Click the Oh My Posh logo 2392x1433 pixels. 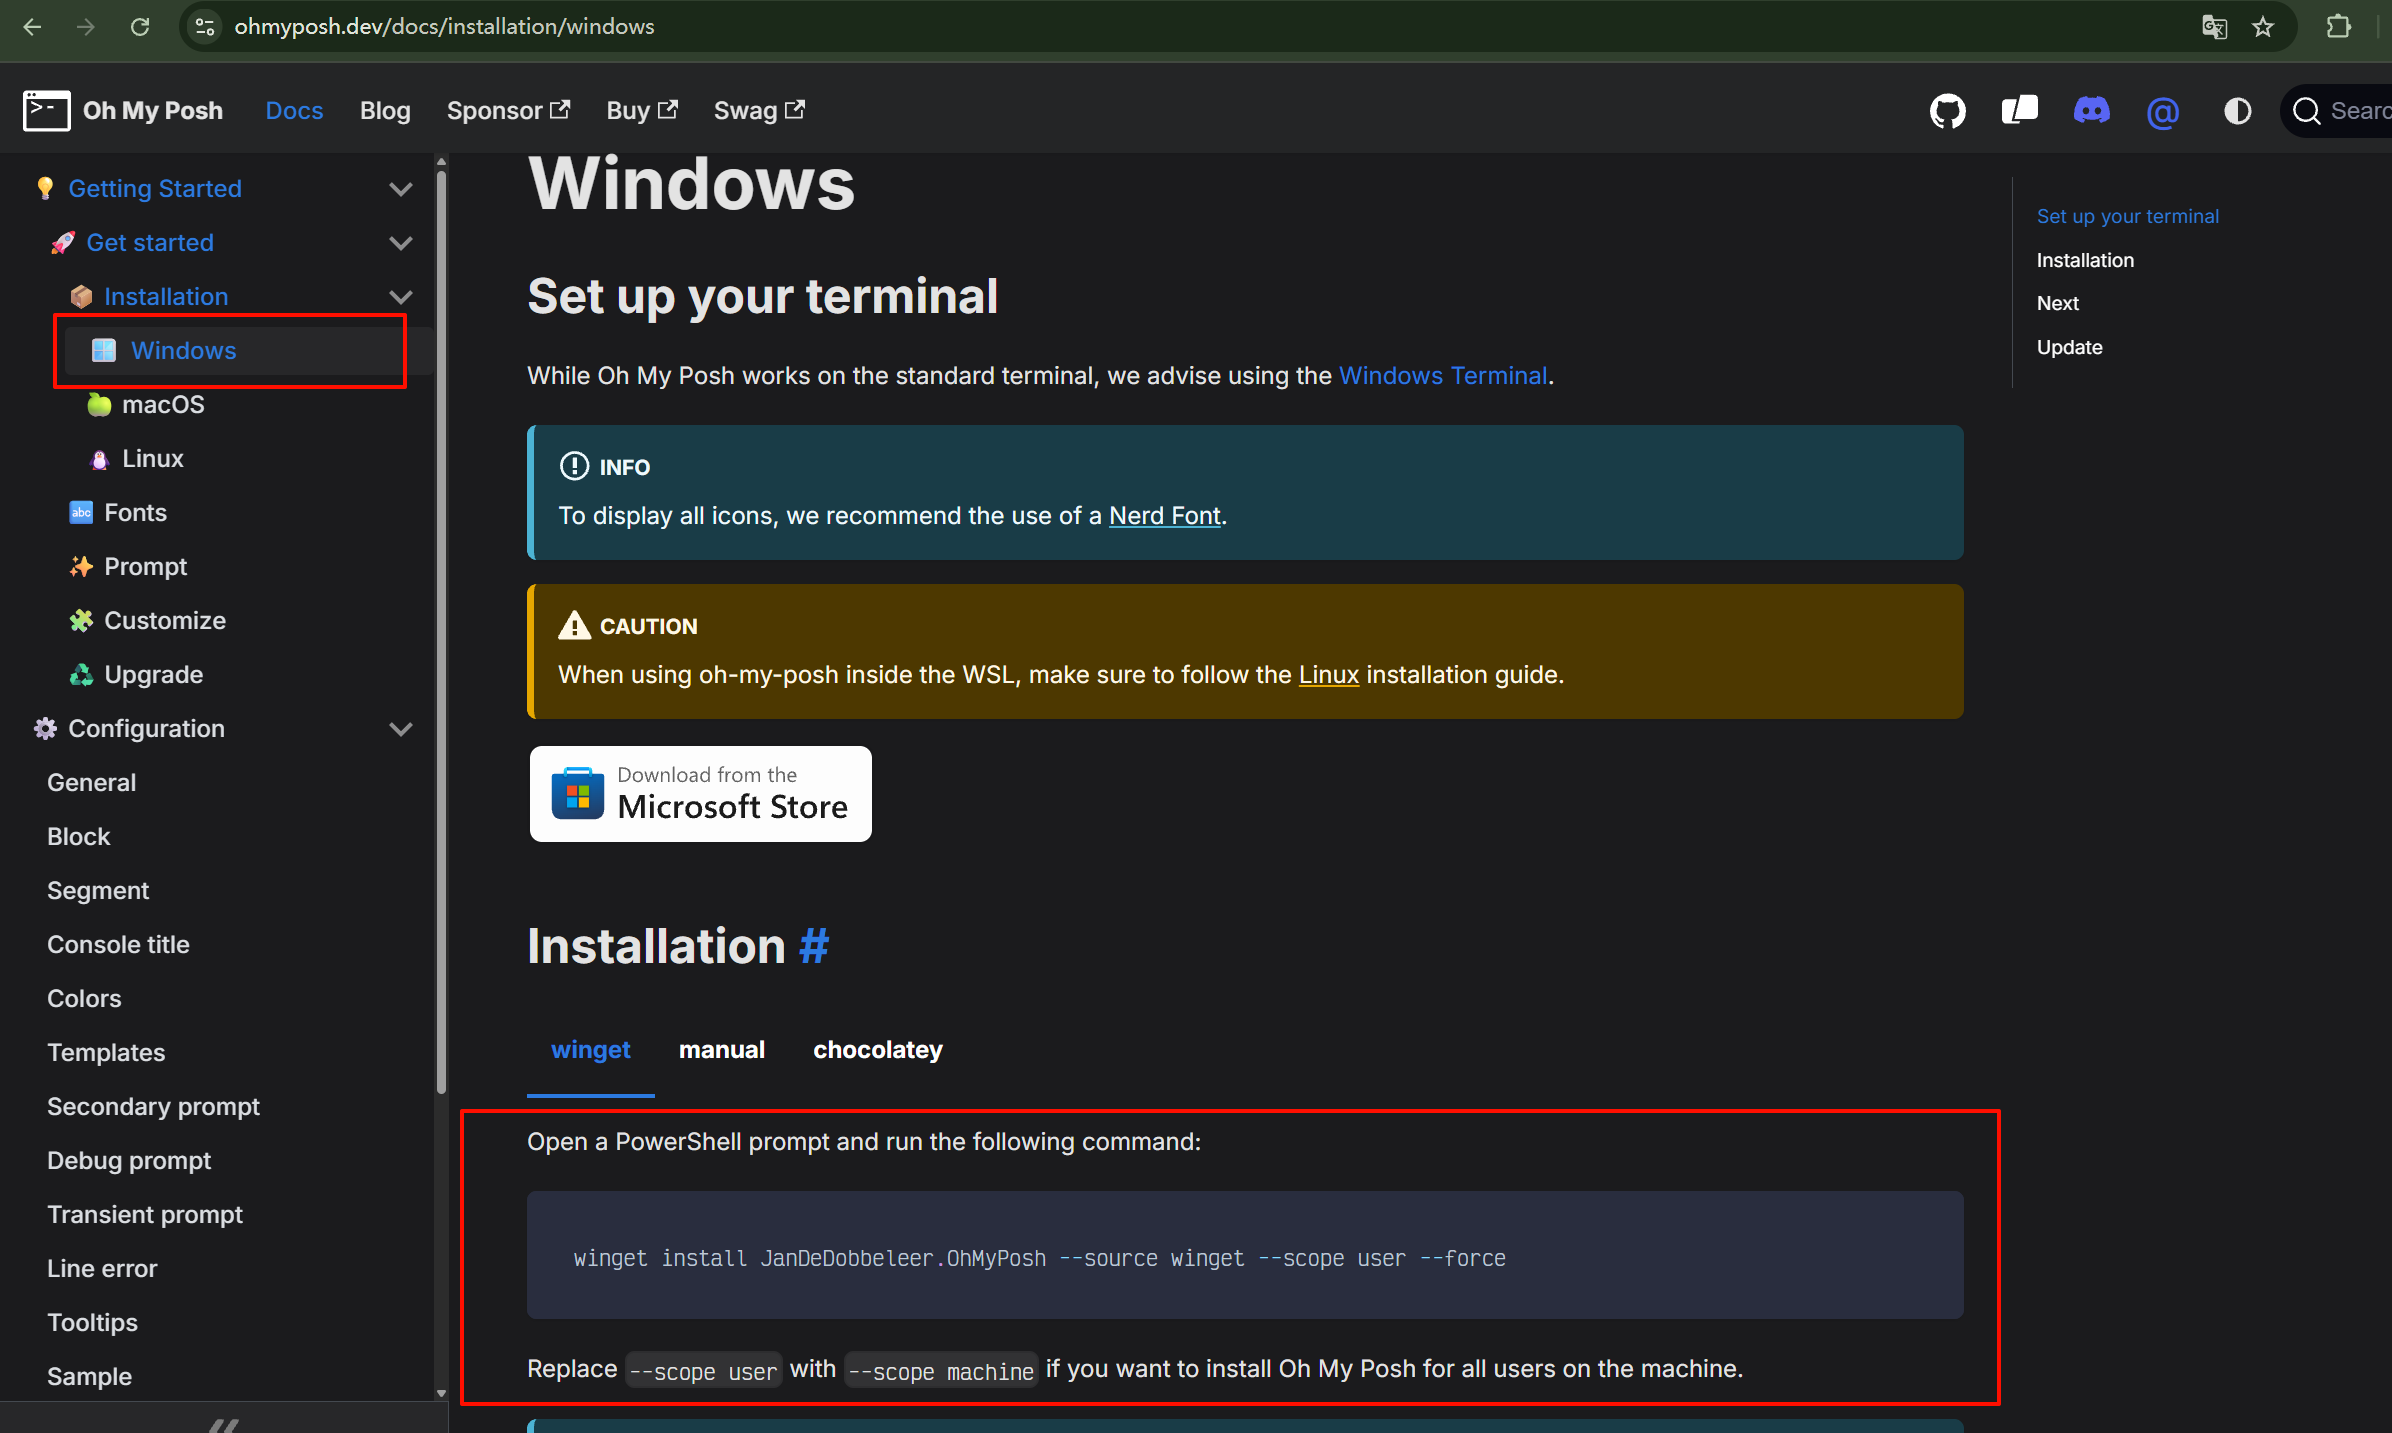pos(123,111)
